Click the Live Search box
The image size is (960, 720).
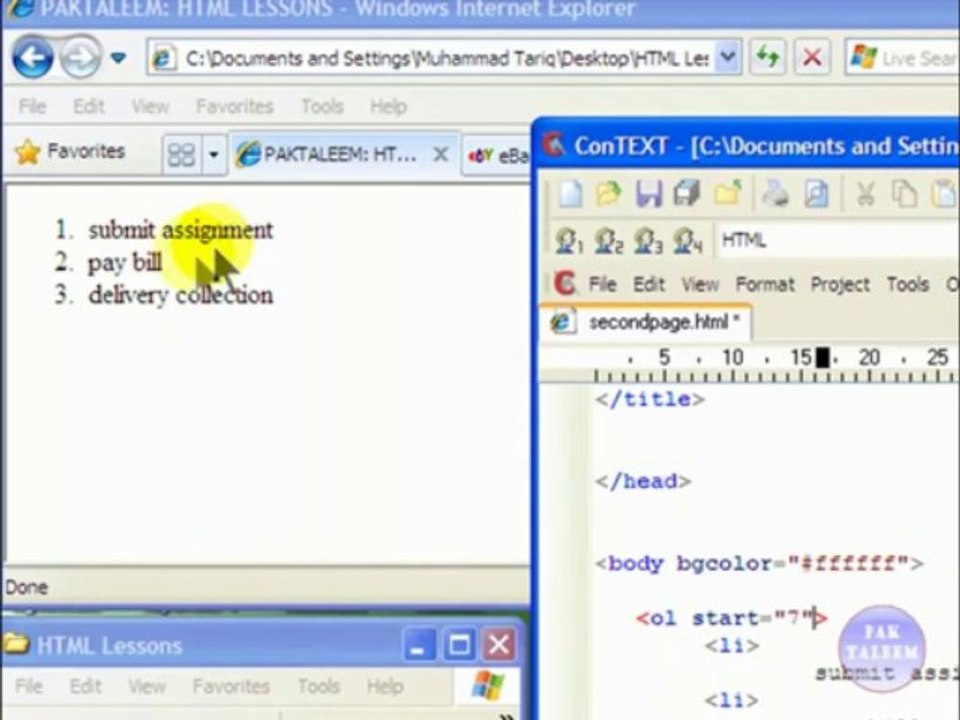click(902, 58)
